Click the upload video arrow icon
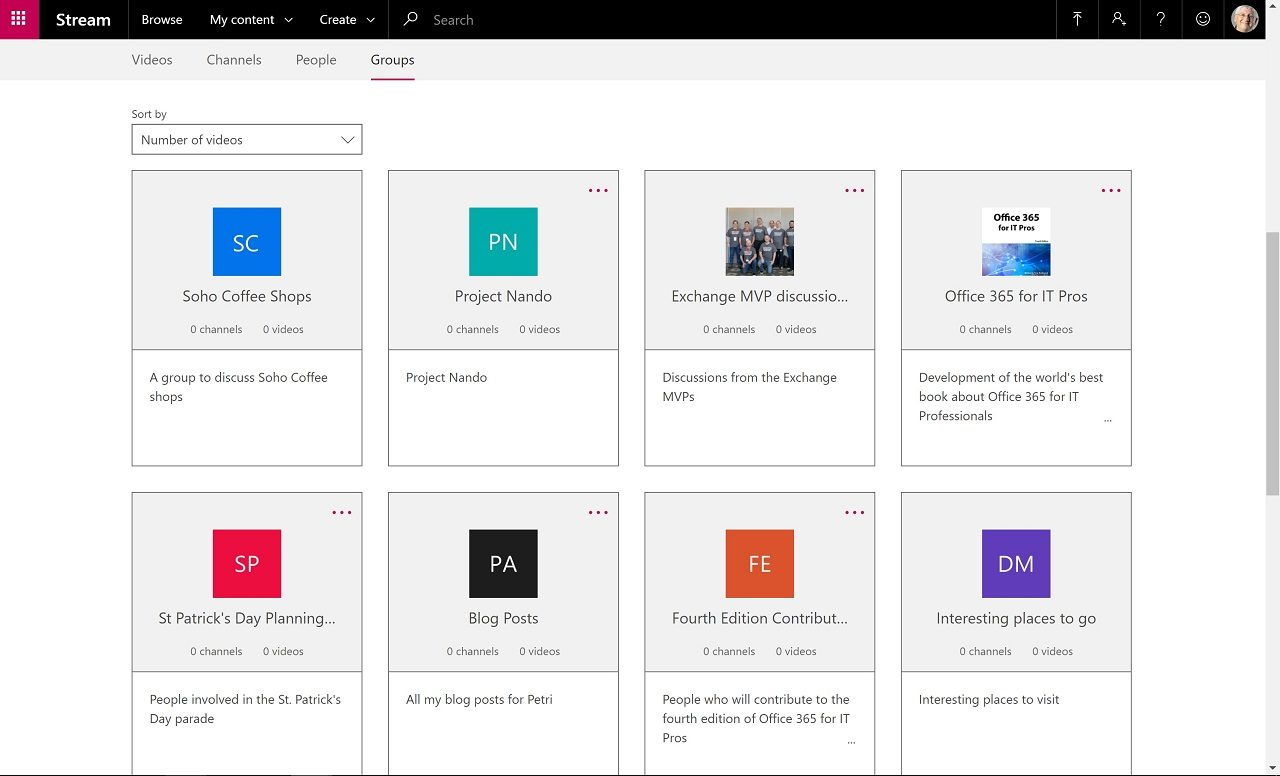The height and width of the screenshot is (776, 1280). [1077, 19]
